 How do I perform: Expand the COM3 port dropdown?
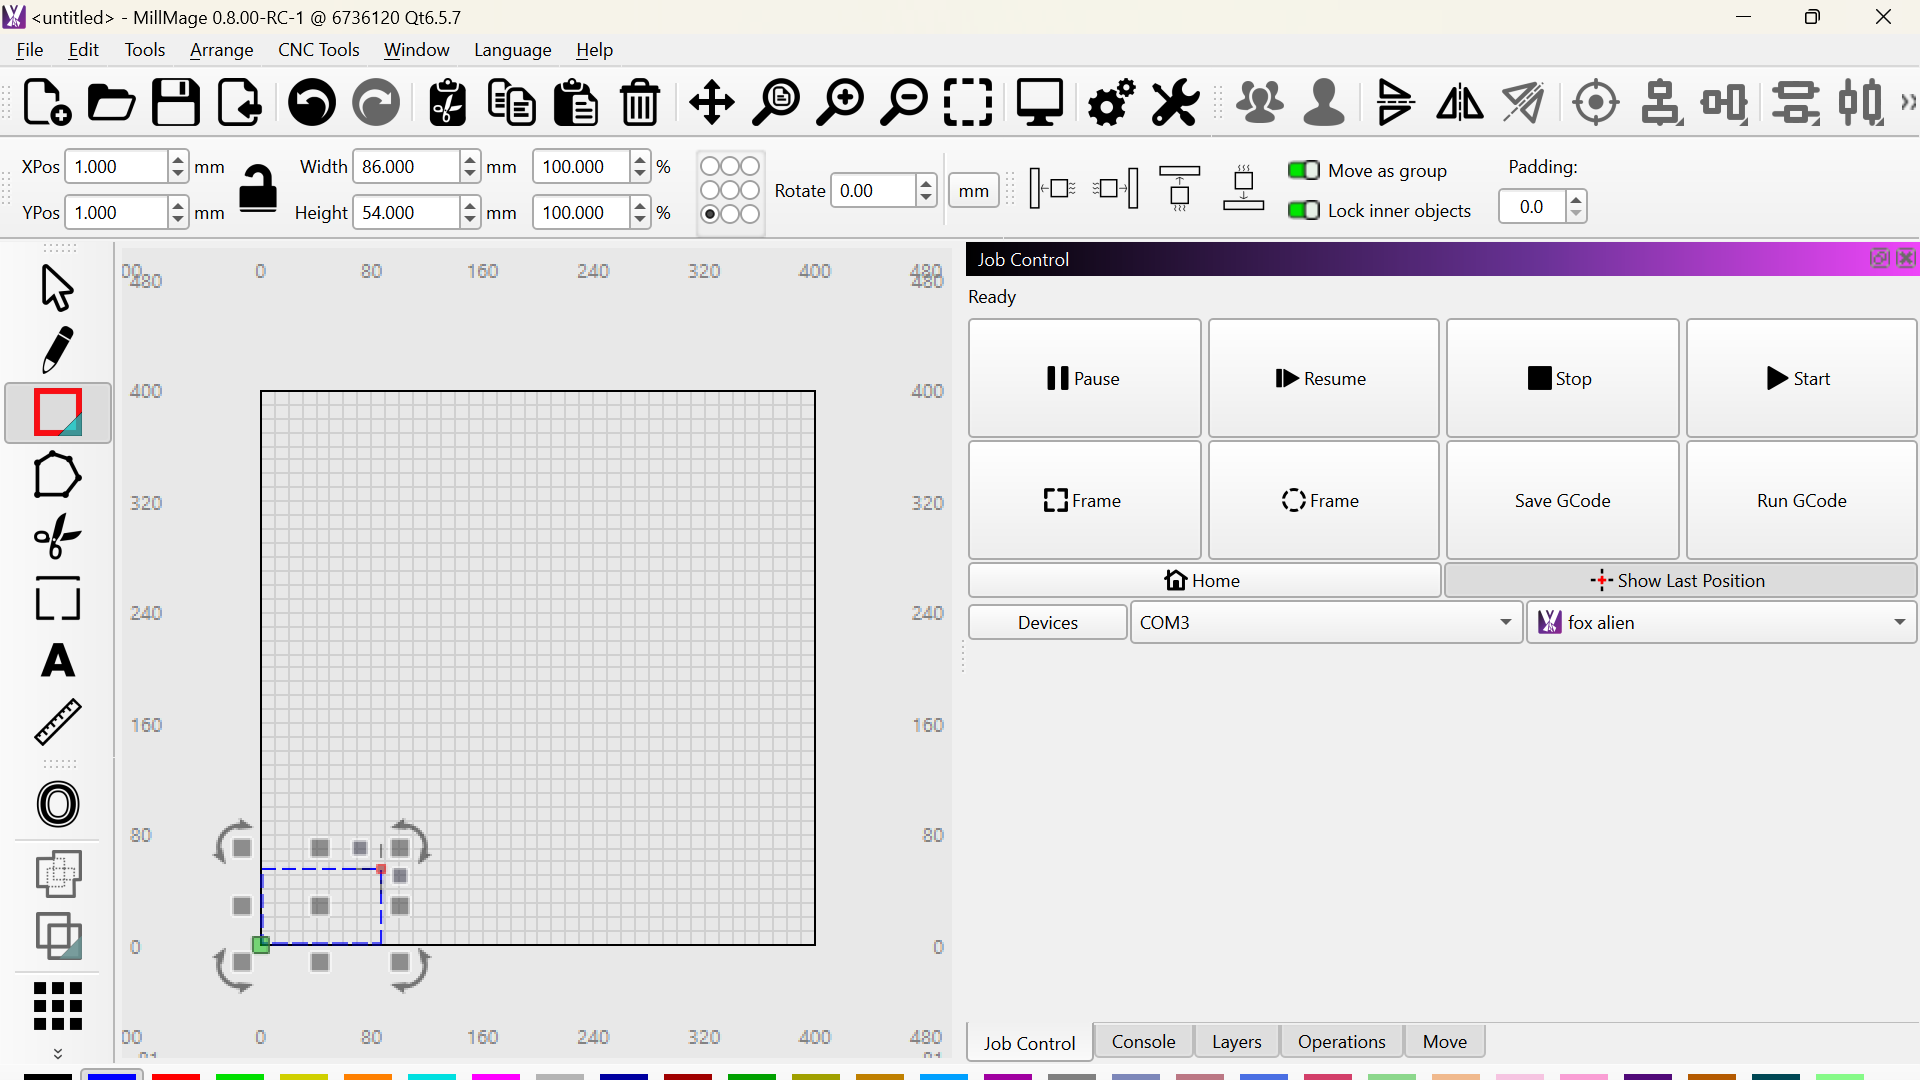click(x=1505, y=622)
